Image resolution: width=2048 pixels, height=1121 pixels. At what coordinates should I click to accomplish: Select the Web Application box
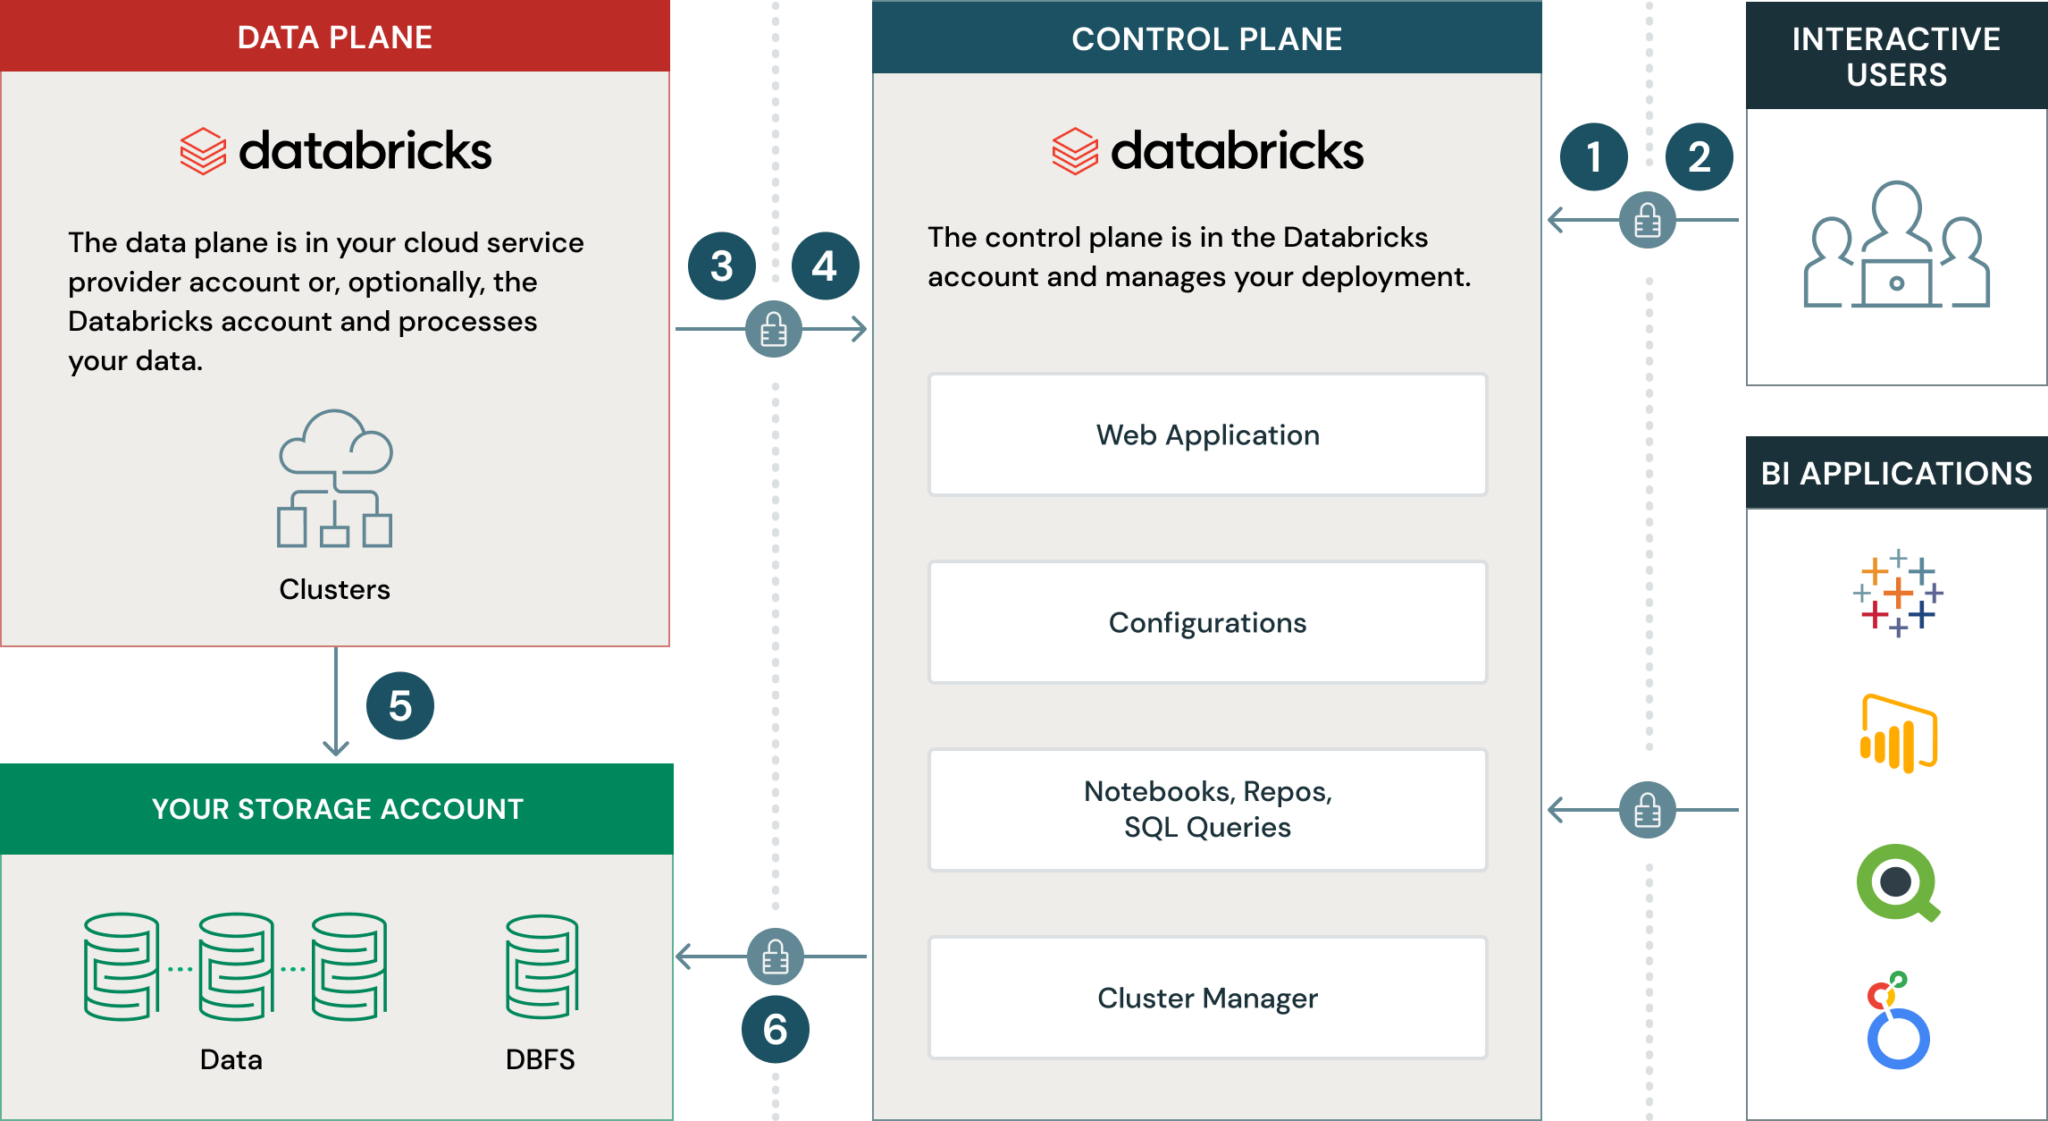1207,435
